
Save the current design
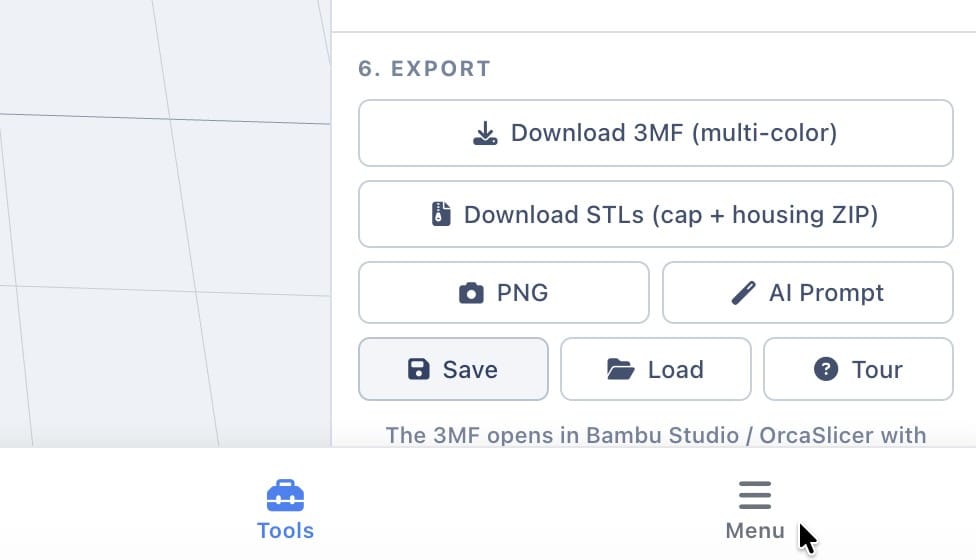[x=453, y=369]
